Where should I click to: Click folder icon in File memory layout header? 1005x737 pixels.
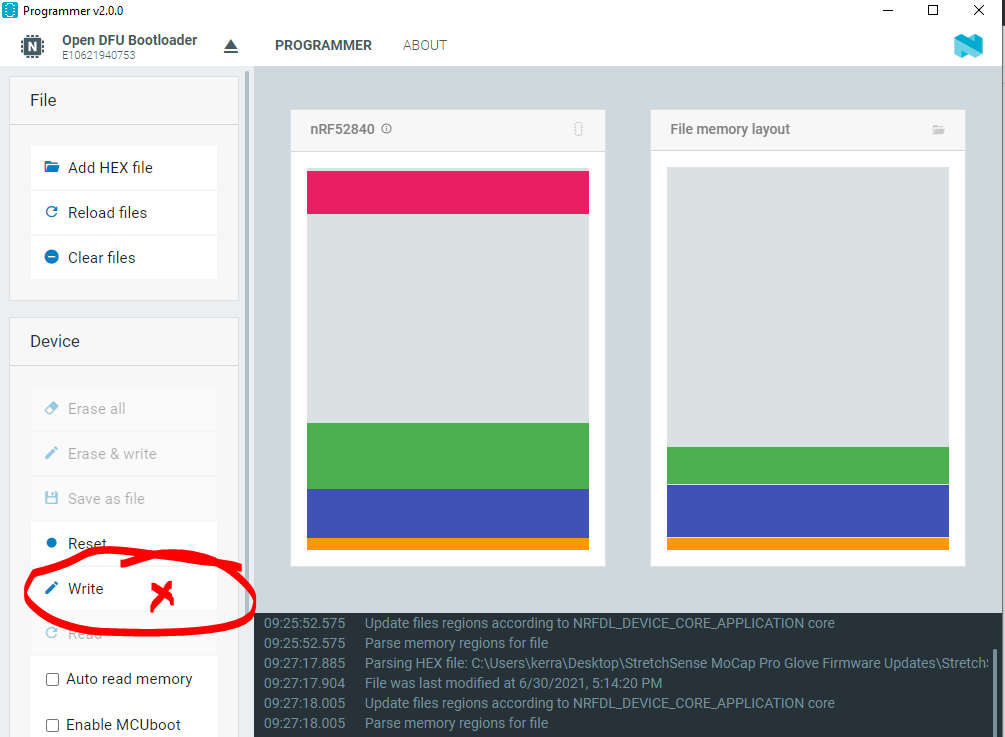click(x=938, y=129)
